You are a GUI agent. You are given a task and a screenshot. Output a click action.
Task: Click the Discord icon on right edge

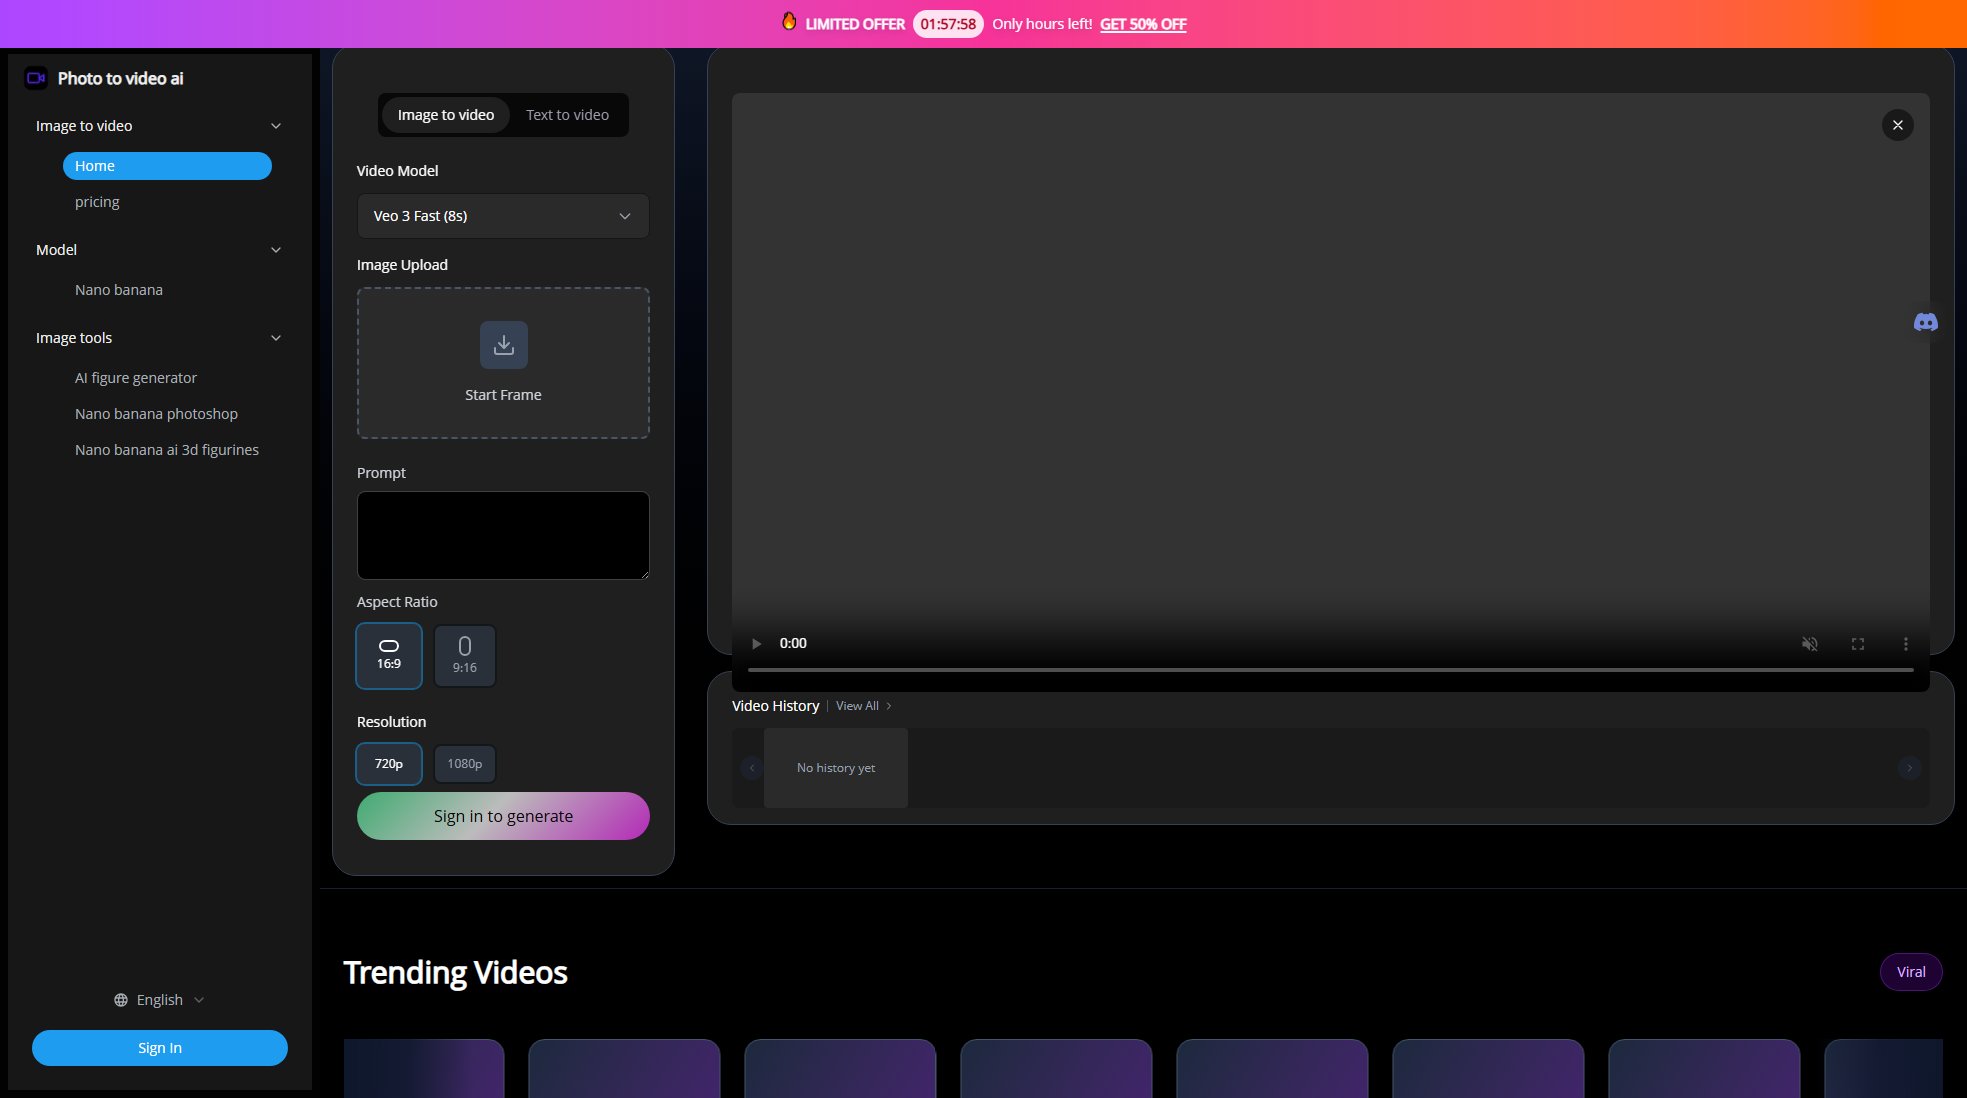click(x=1925, y=322)
